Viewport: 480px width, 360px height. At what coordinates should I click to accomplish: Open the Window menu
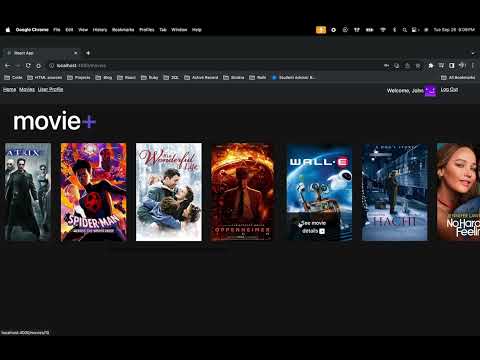click(x=179, y=30)
